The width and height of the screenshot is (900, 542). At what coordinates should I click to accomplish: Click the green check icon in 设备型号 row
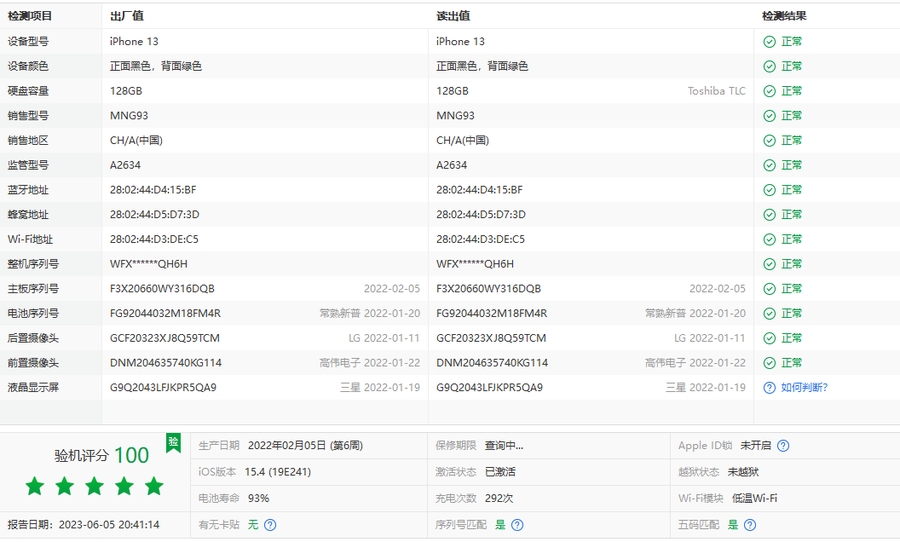pyautogui.click(x=769, y=42)
